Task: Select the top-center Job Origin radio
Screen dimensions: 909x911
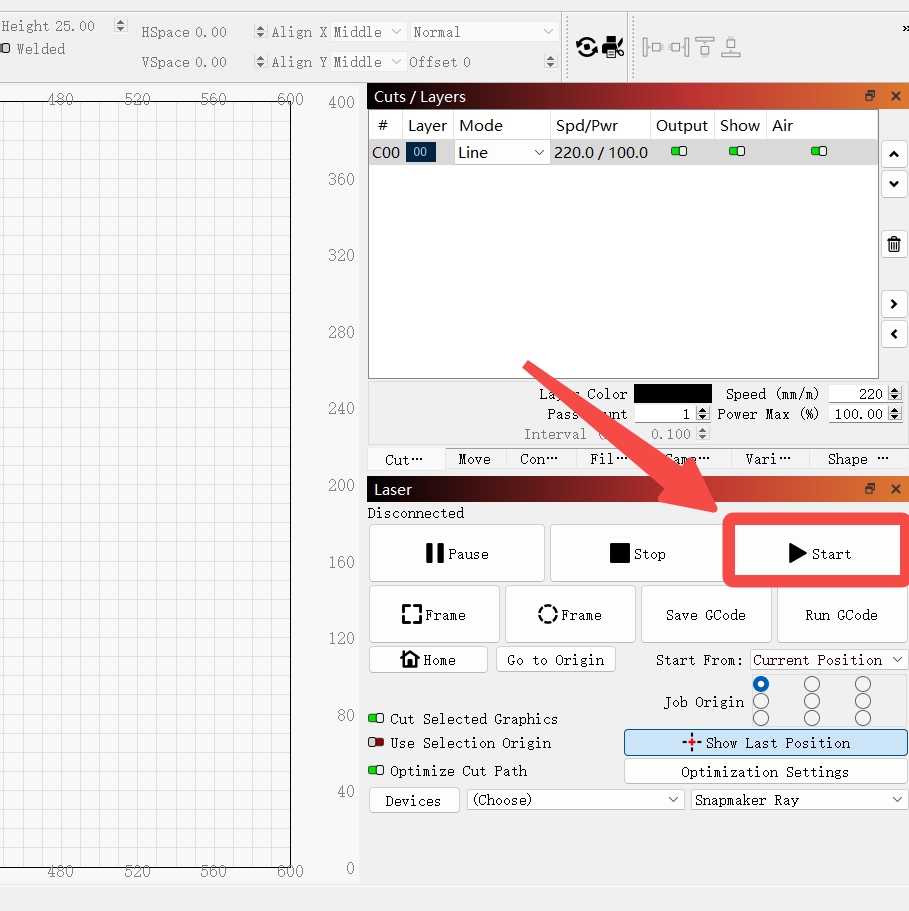Action: tap(811, 684)
